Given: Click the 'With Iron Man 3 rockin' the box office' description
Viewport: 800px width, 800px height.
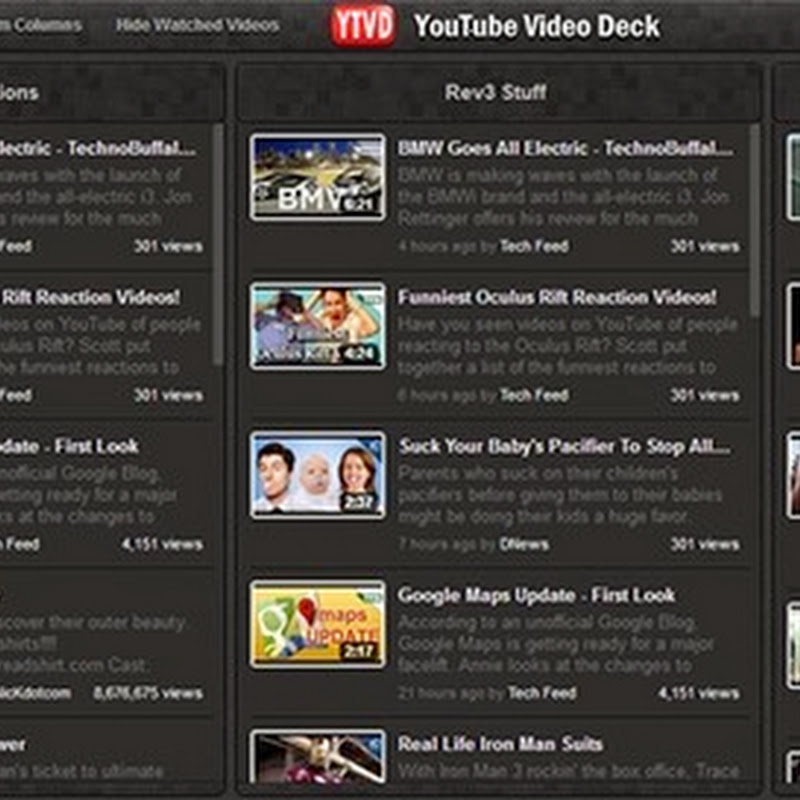Looking at the screenshot, I should [568, 770].
